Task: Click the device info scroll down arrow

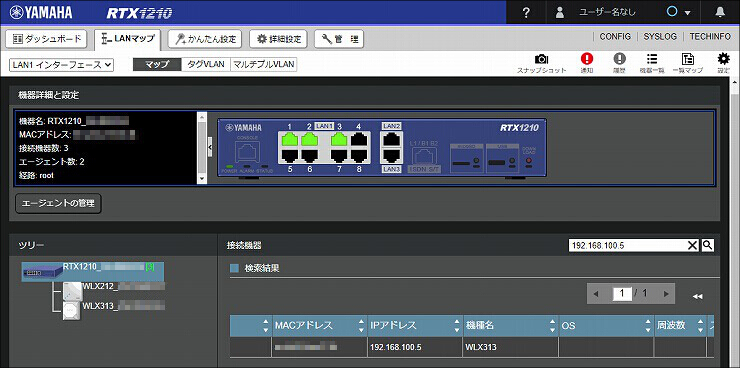Action: (x=202, y=179)
